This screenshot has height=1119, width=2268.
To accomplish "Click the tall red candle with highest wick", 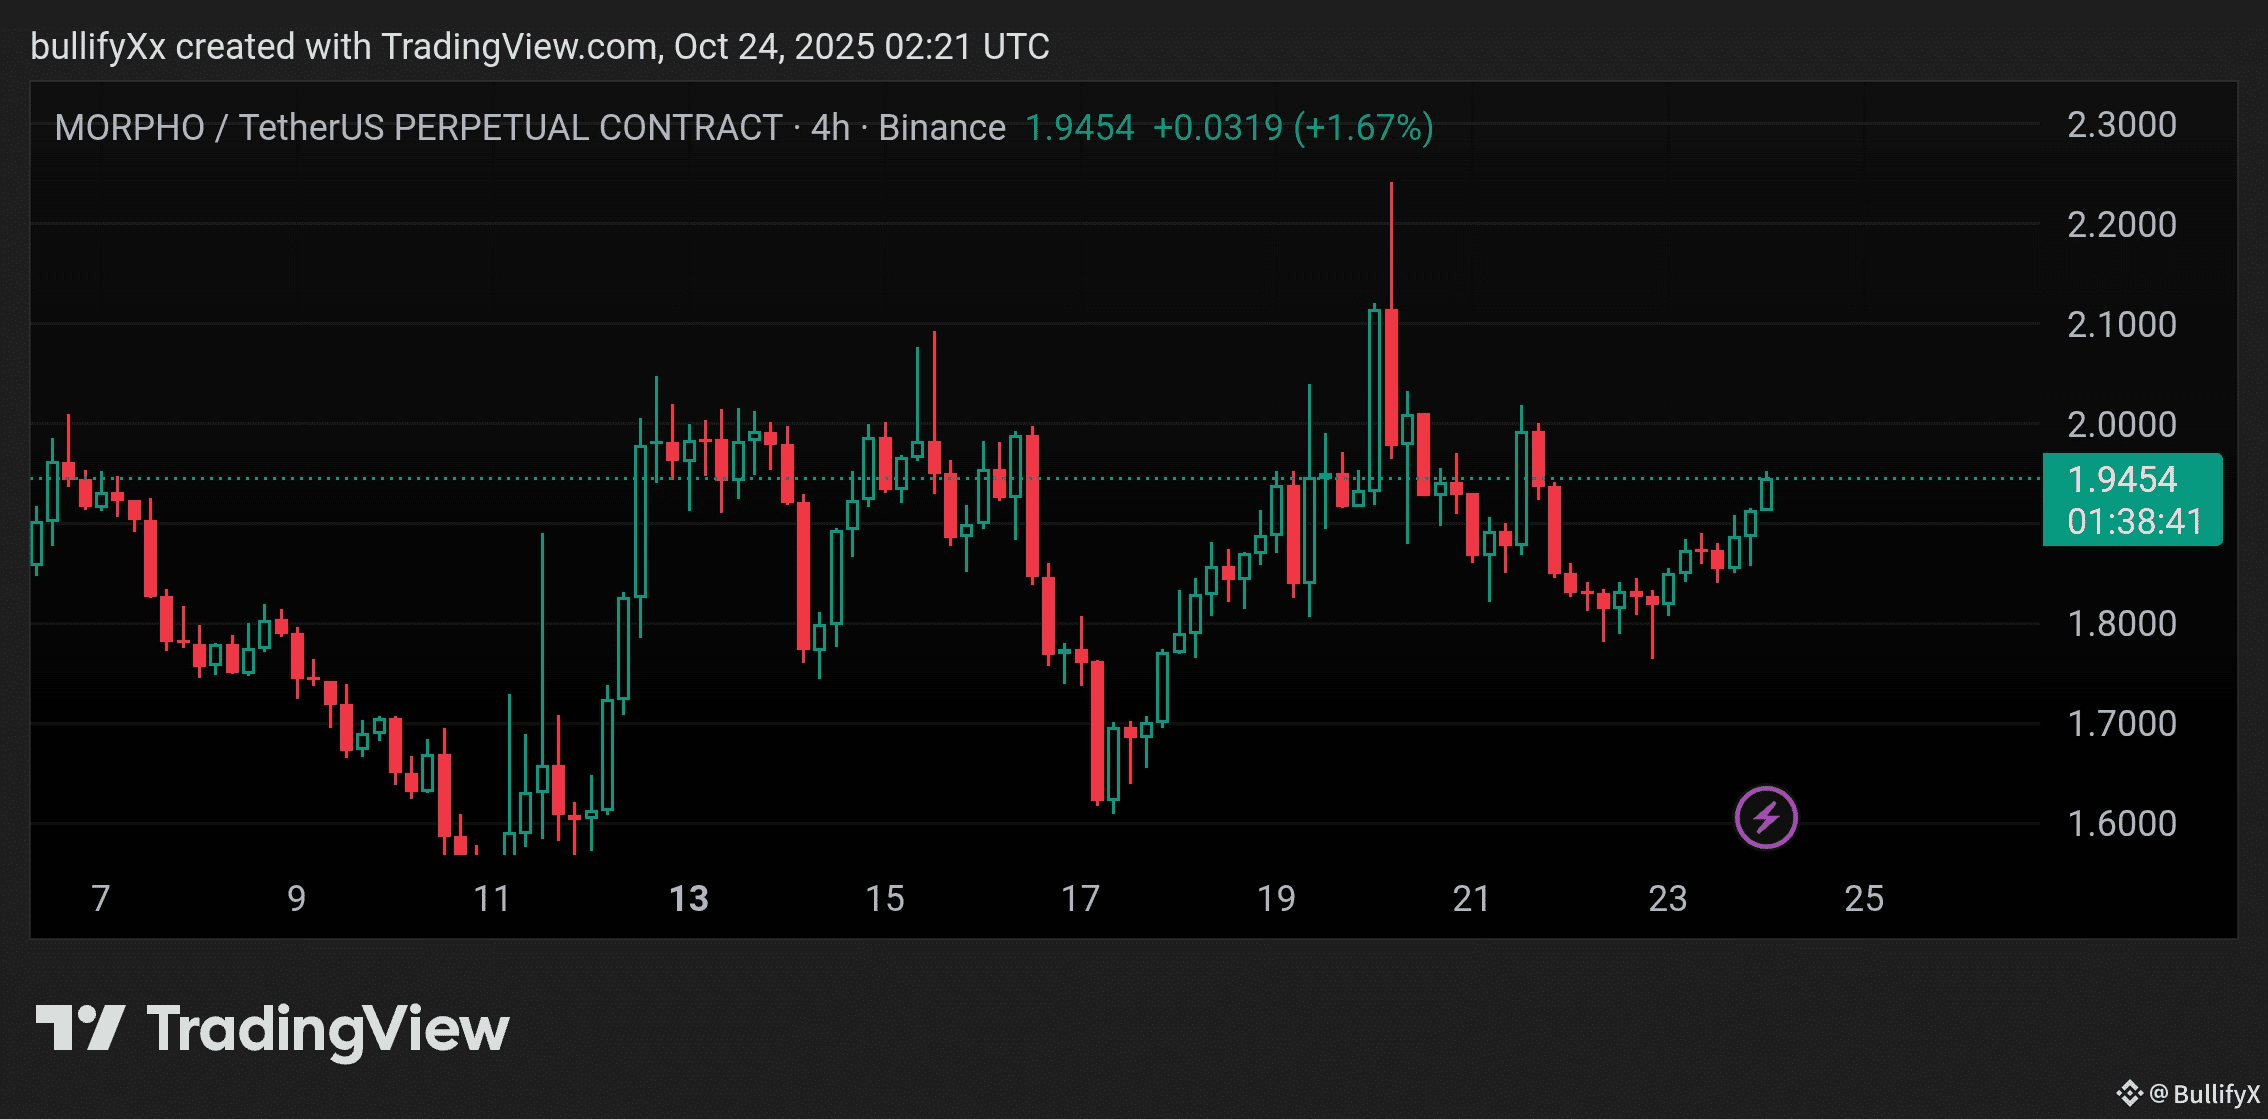I will click(x=1391, y=375).
